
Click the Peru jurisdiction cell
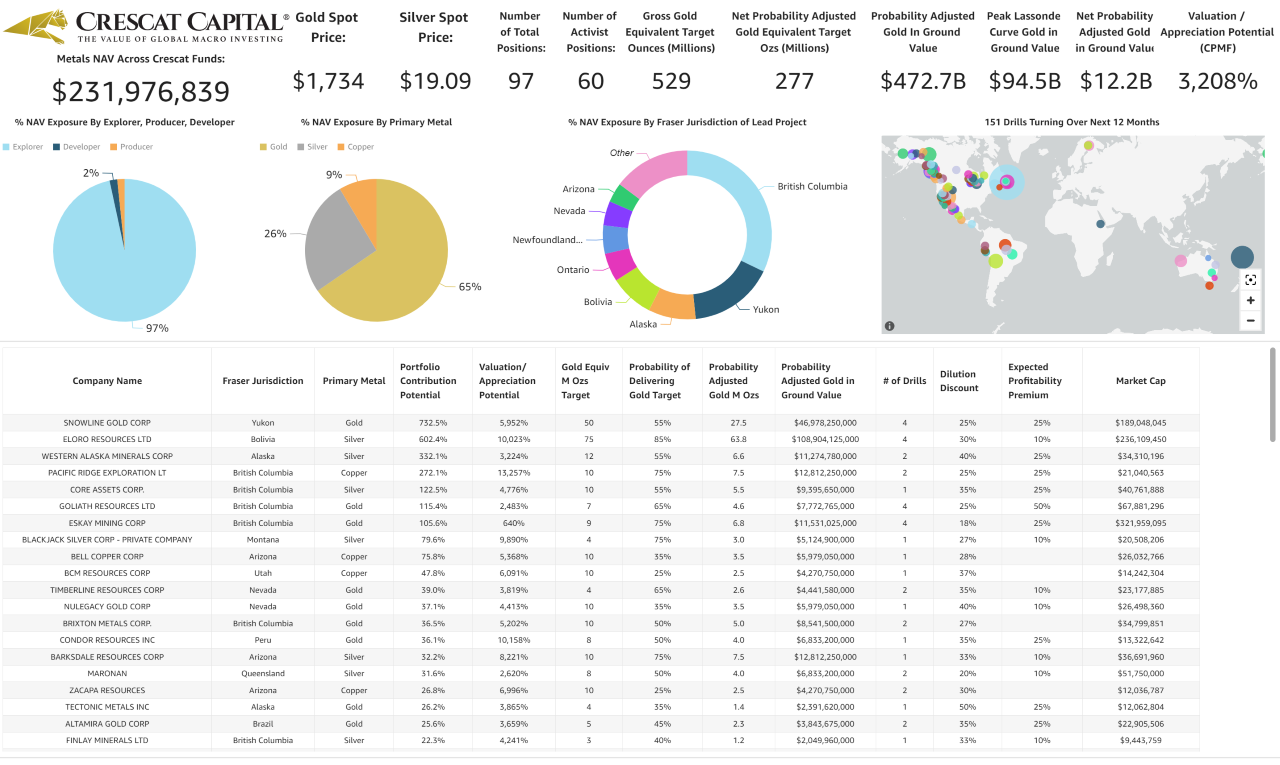[x=263, y=640]
